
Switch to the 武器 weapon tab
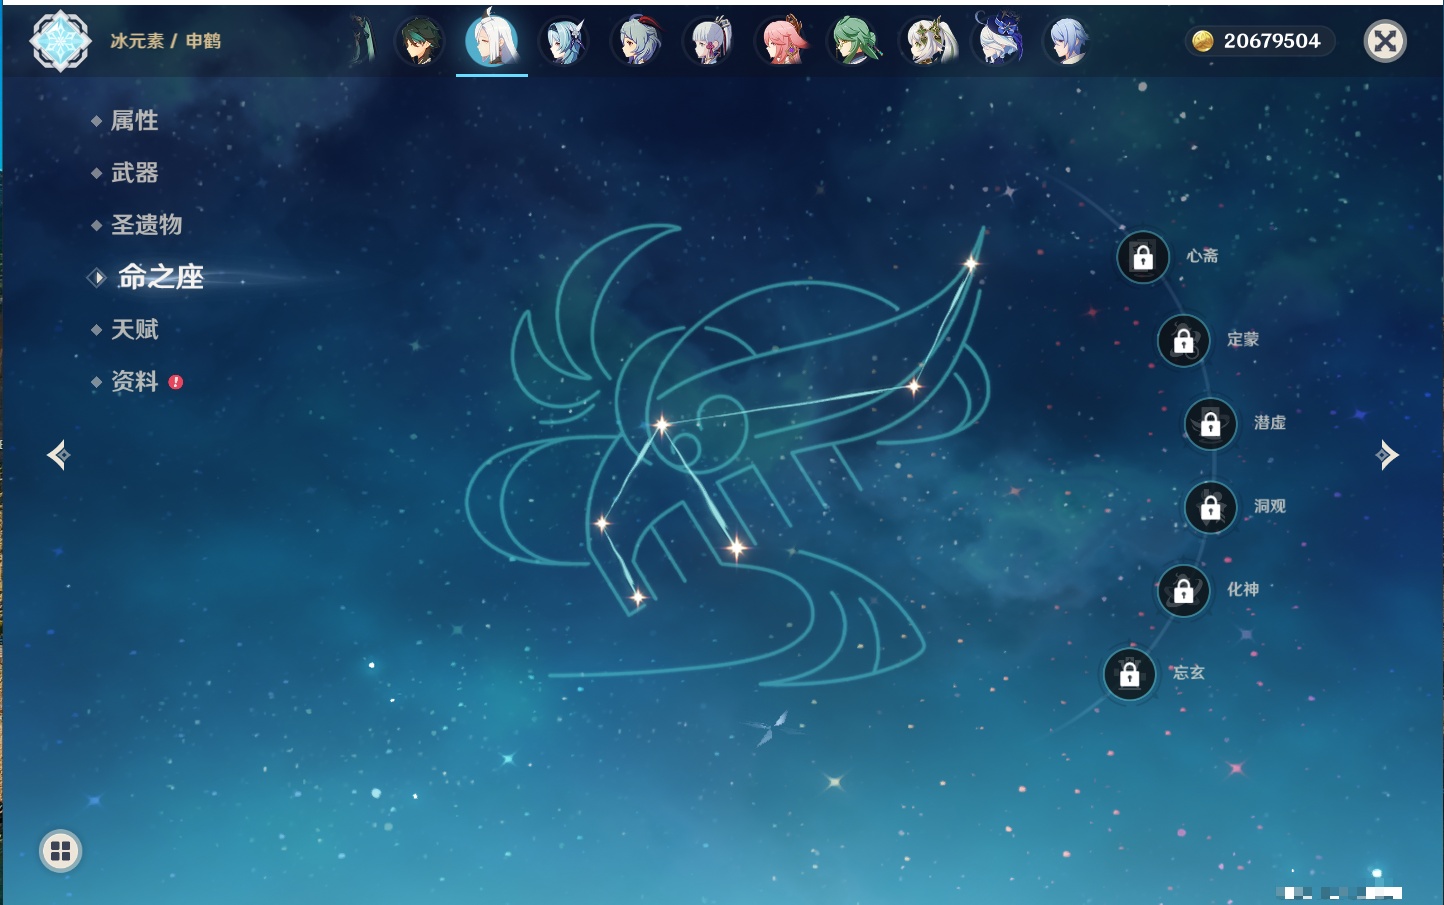coord(134,173)
